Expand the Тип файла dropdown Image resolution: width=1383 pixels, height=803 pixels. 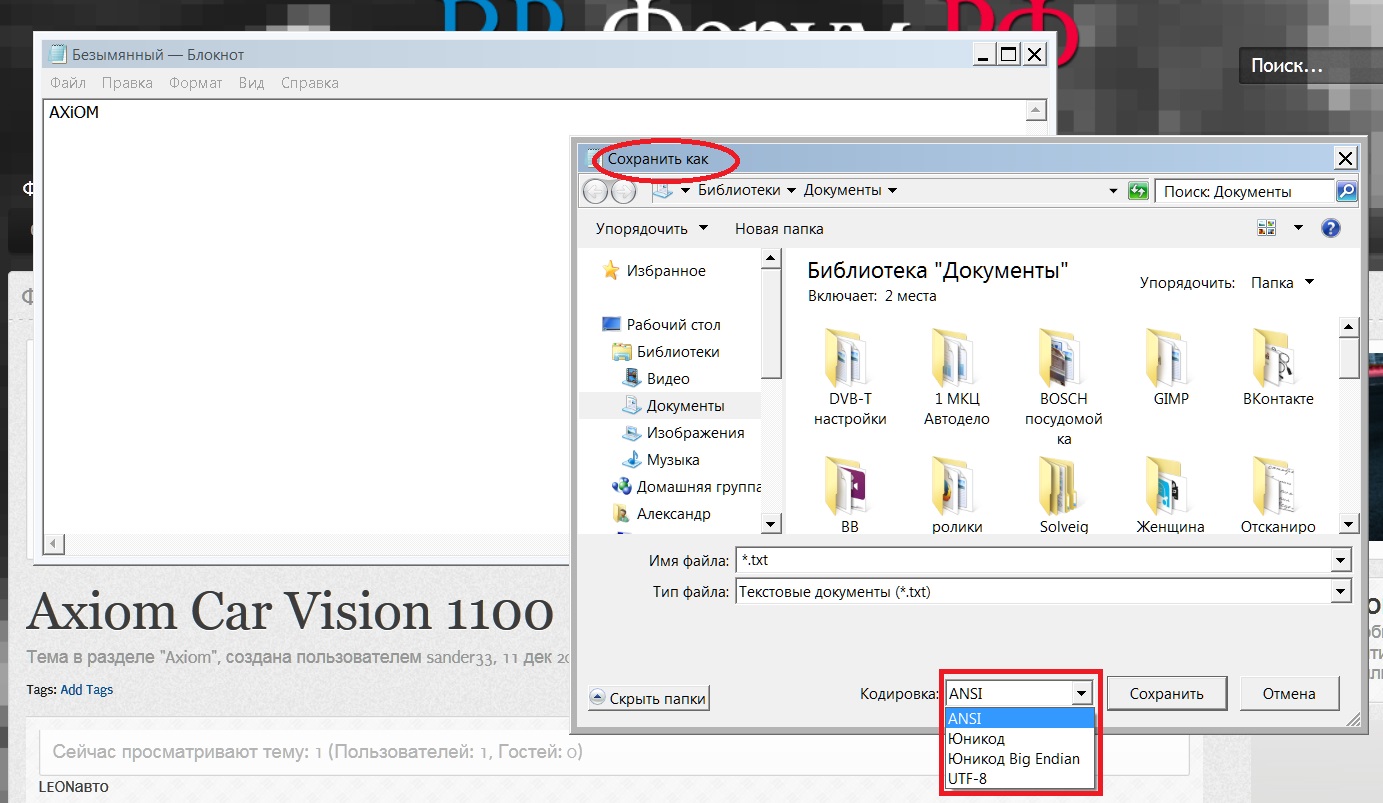coord(1341,592)
